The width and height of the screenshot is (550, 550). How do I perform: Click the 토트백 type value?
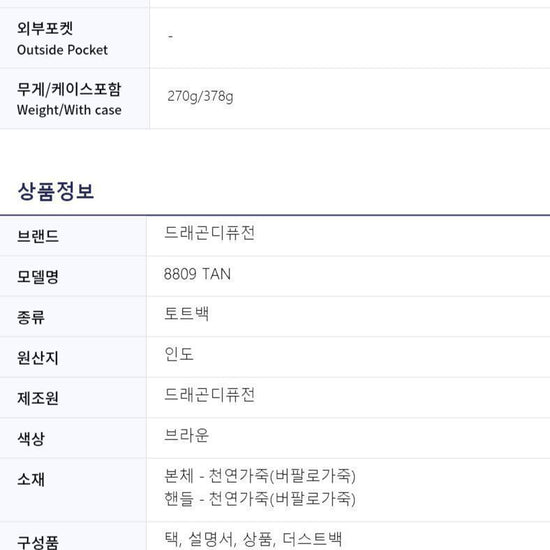point(186,314)
